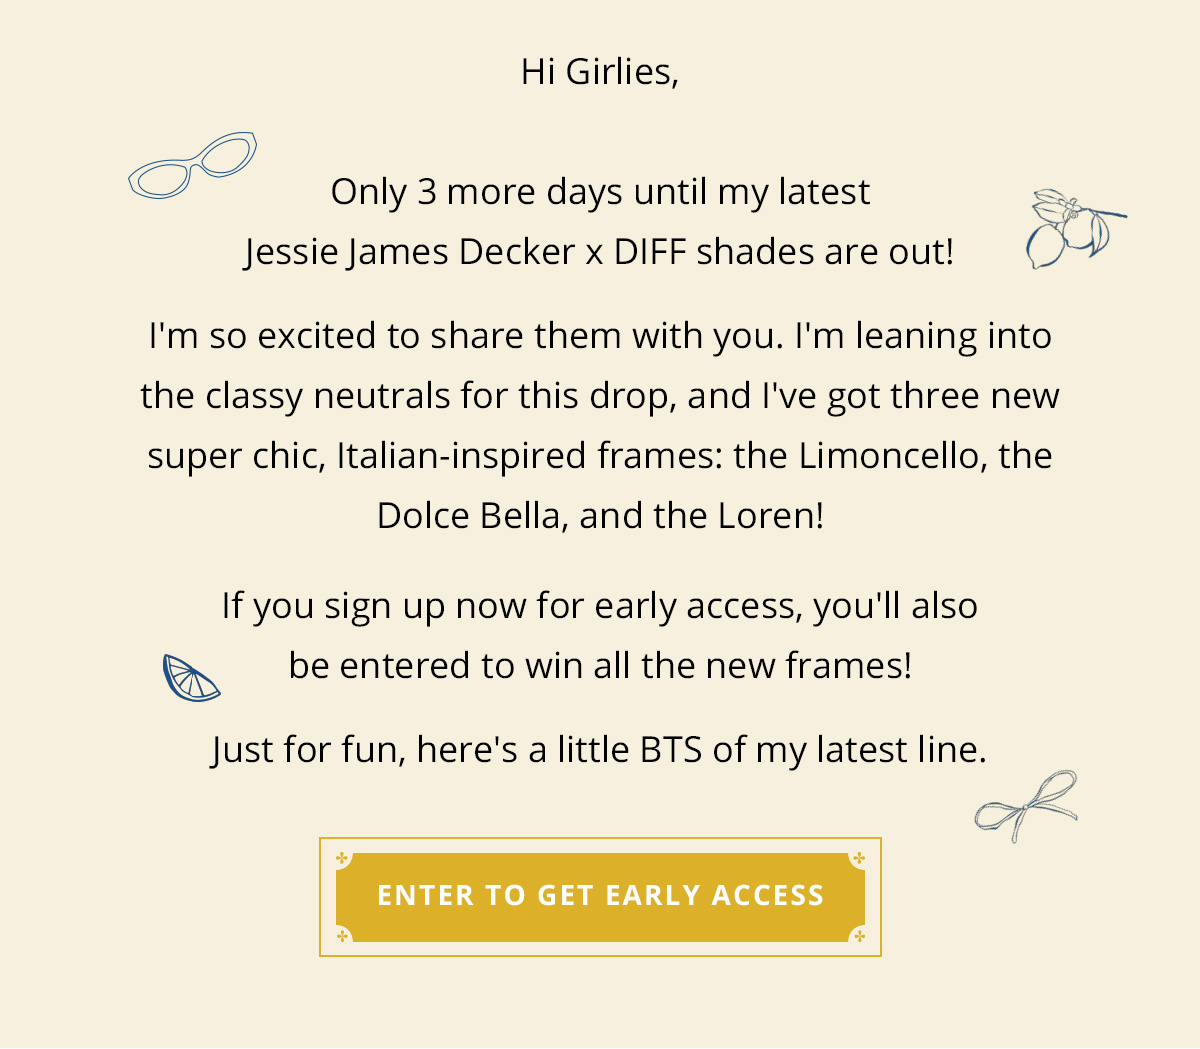Click the 'Hi Girlies,' greeting text
Screen dimensions: 1200x1049
tap(600, 72)
